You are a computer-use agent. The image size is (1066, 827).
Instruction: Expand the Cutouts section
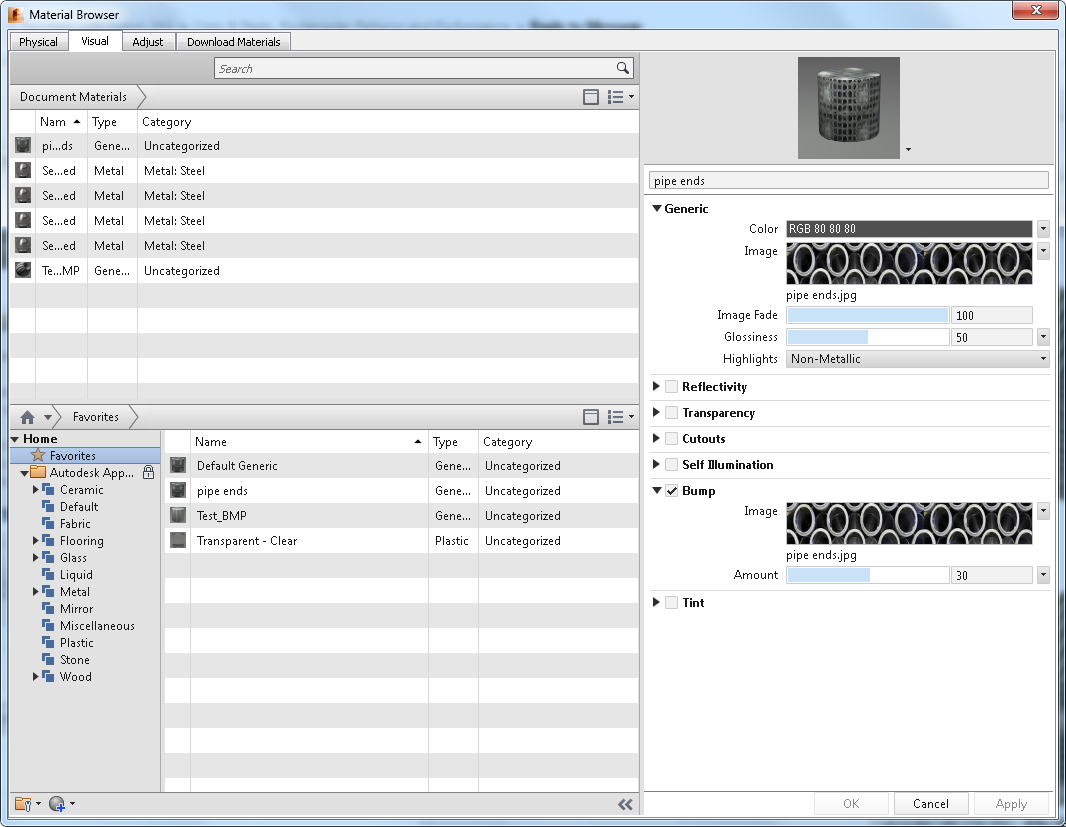click(657, 438)
